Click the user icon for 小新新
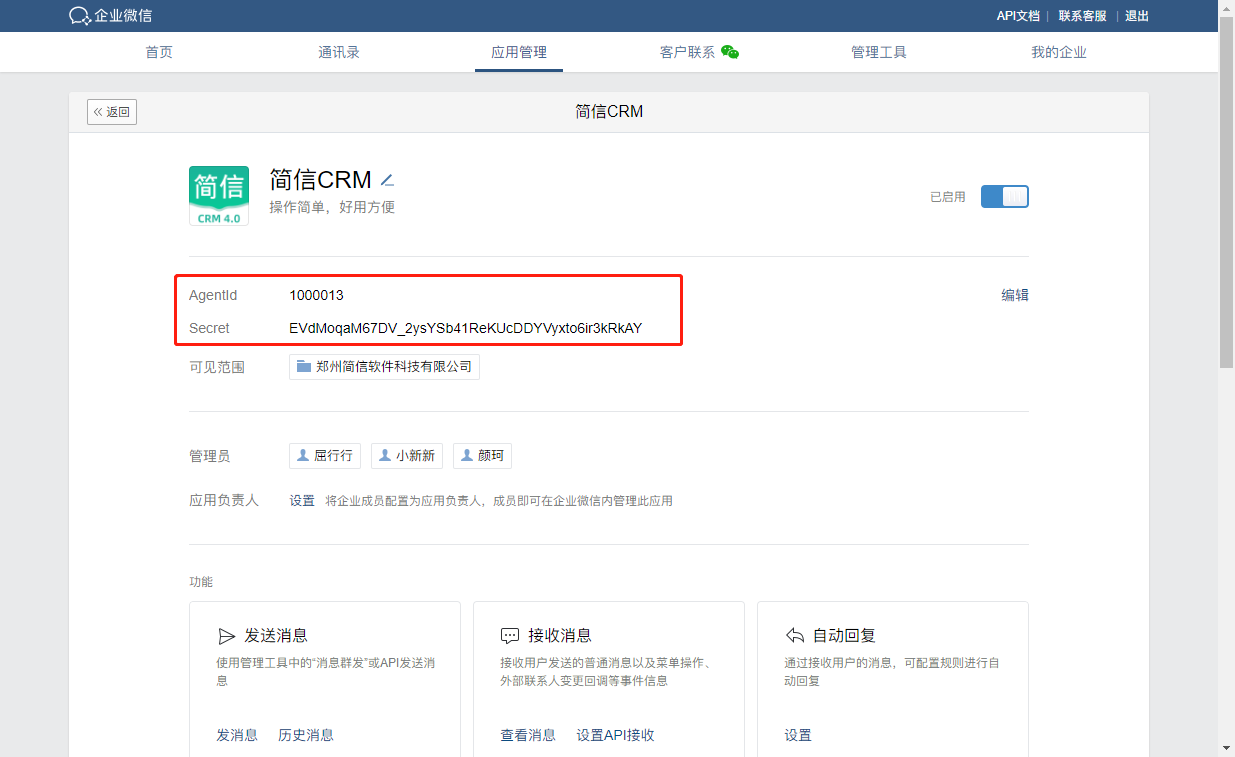This screenshot has height=757, width=1235. pos(385,455)
